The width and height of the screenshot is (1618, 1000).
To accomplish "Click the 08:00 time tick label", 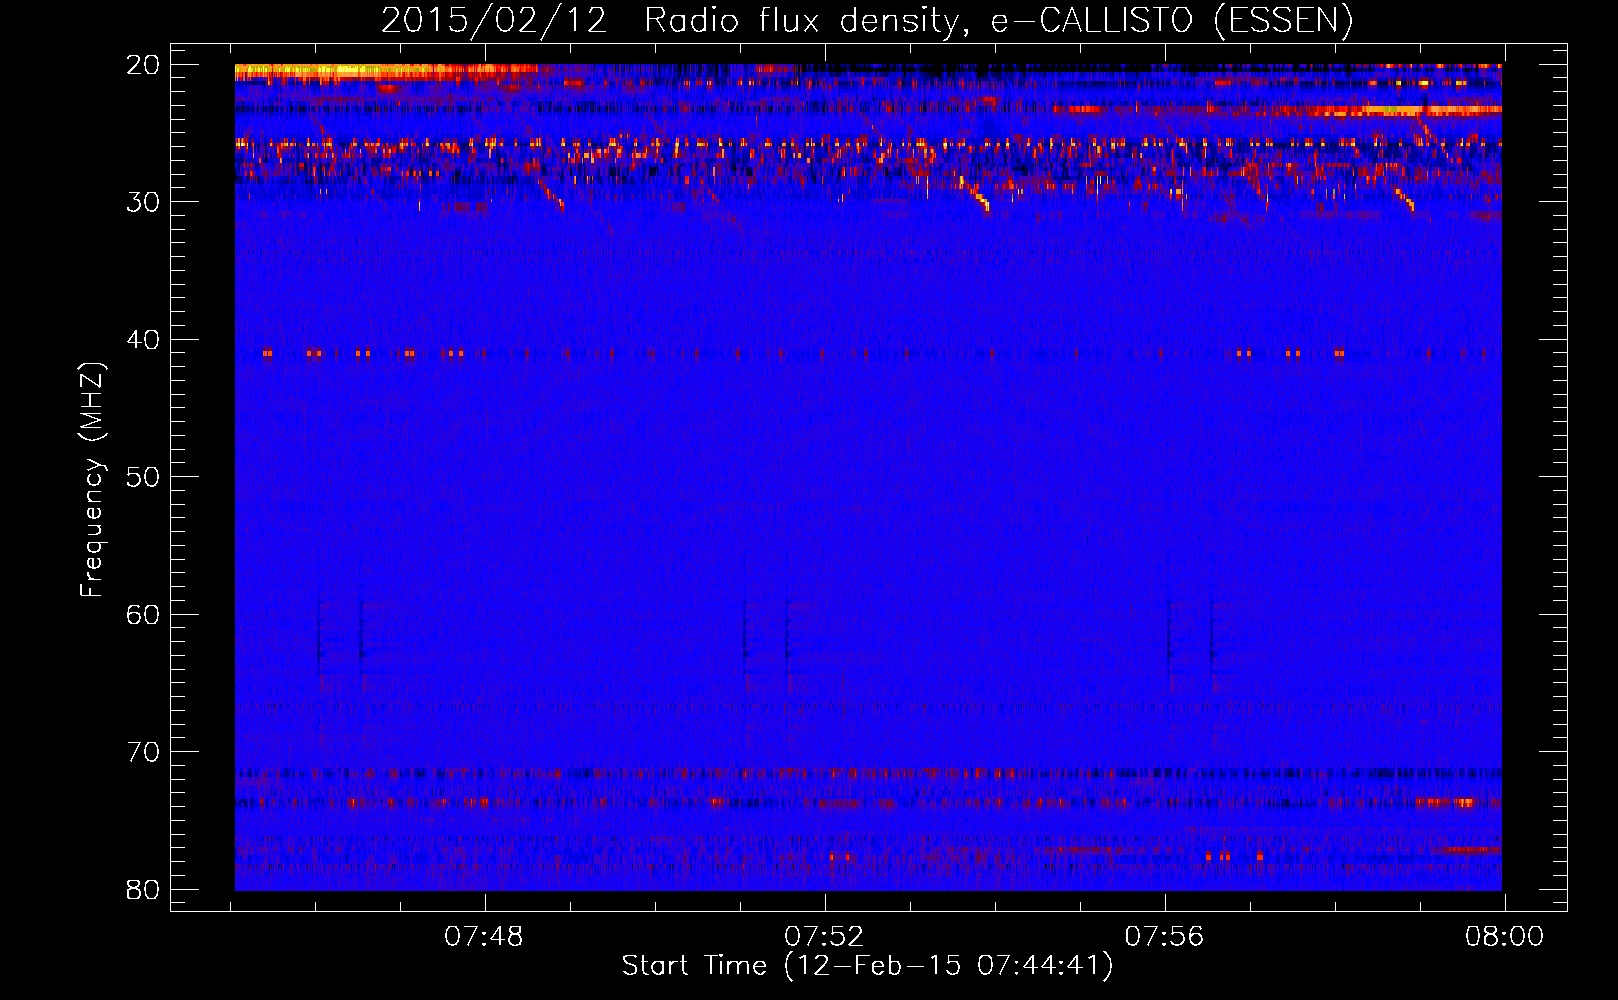I will (1505, 937).
